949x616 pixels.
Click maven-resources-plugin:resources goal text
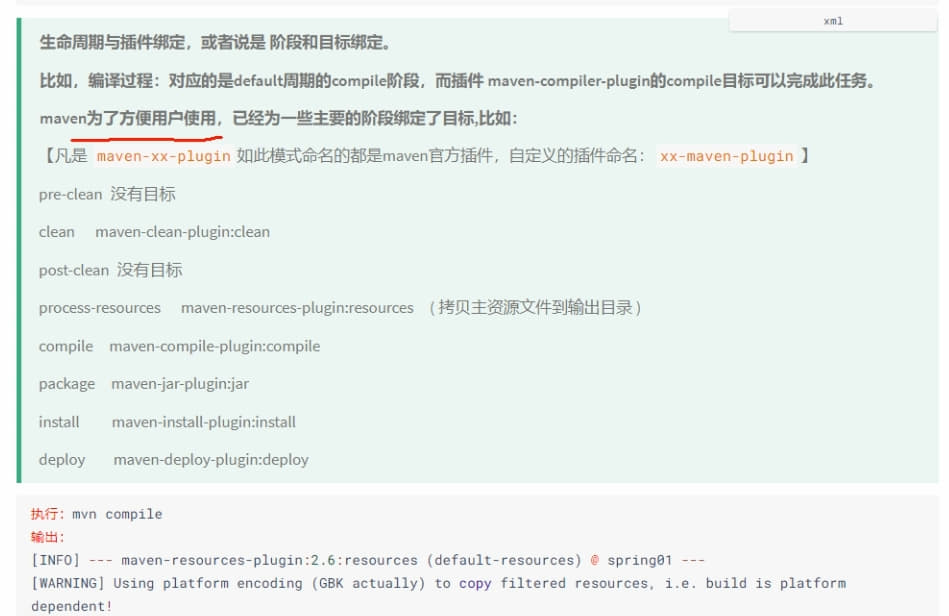tap(297, 308)
